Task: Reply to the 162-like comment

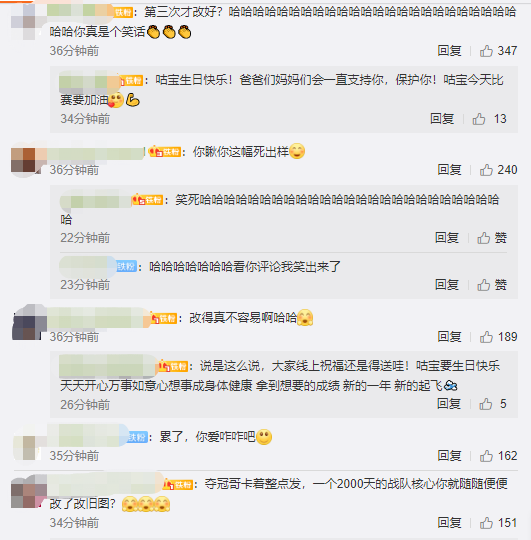Action: pos(449,456)
